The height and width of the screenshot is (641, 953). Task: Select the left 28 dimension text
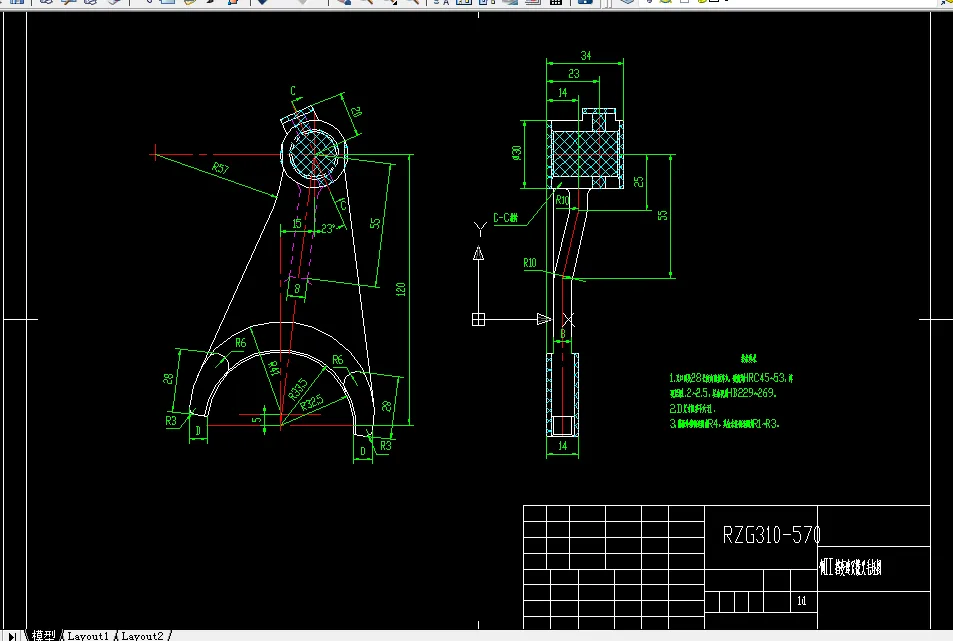tap(168, 379)
